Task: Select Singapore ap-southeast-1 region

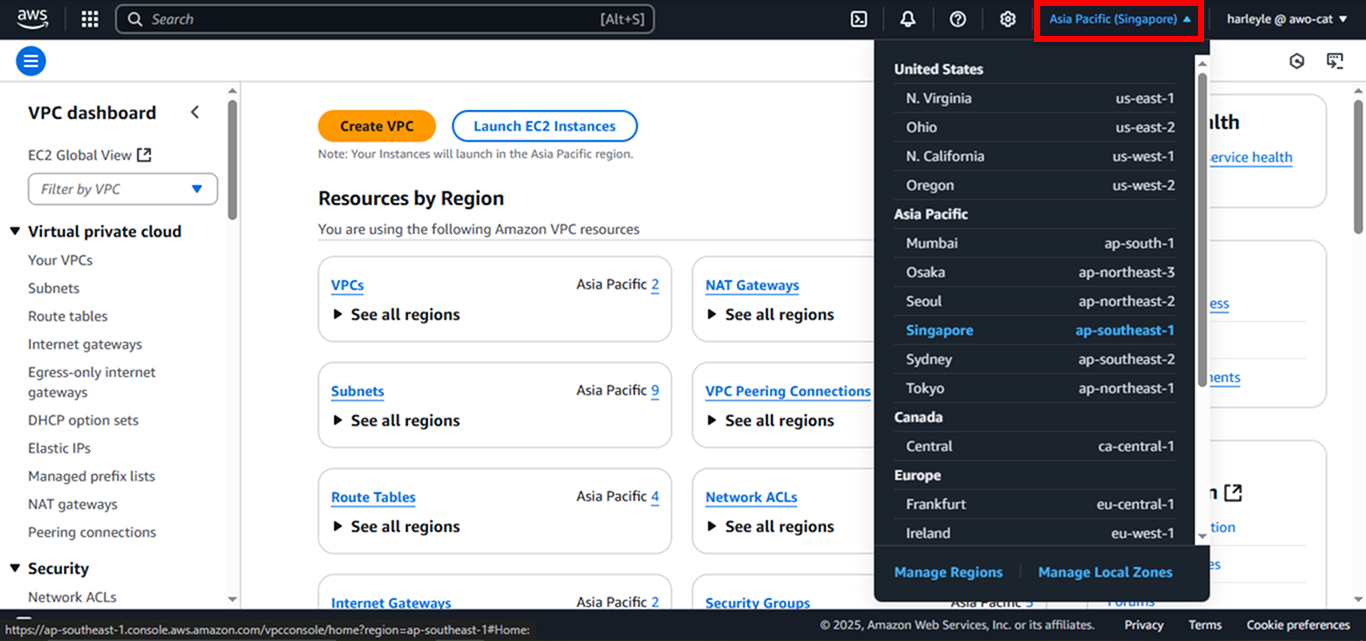Action: 1035,330
